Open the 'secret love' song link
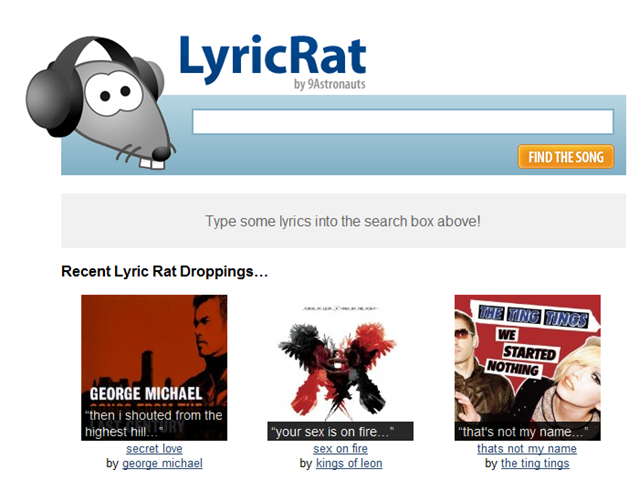 point(154,449)
